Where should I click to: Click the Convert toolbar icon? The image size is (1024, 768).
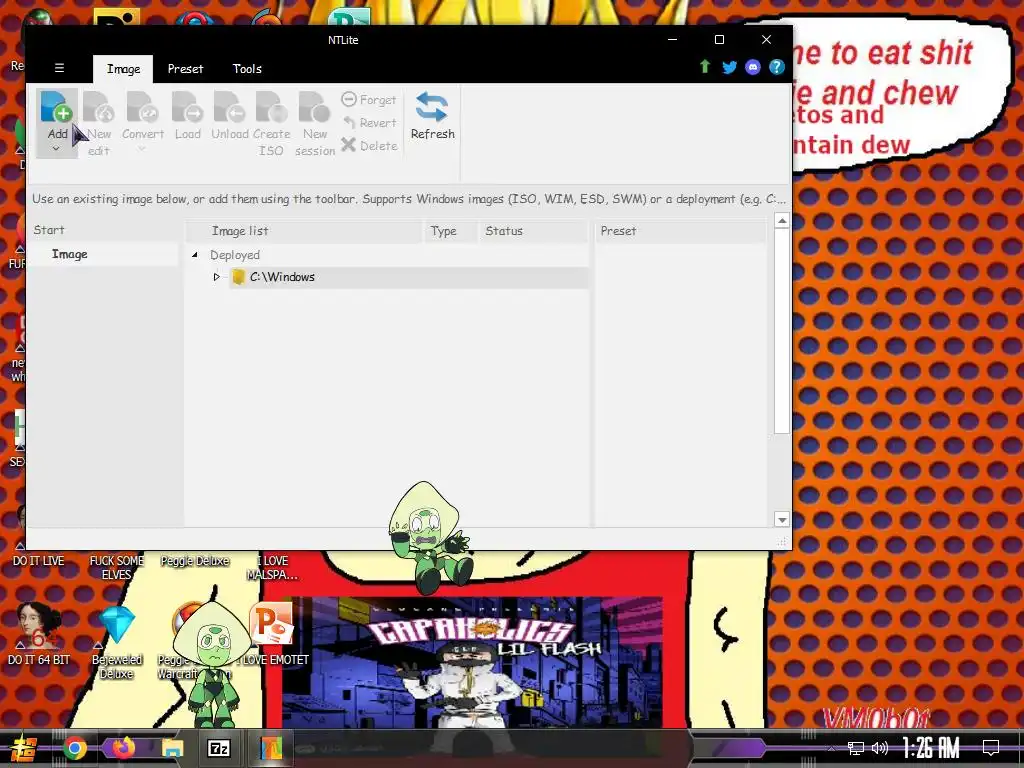142,106
